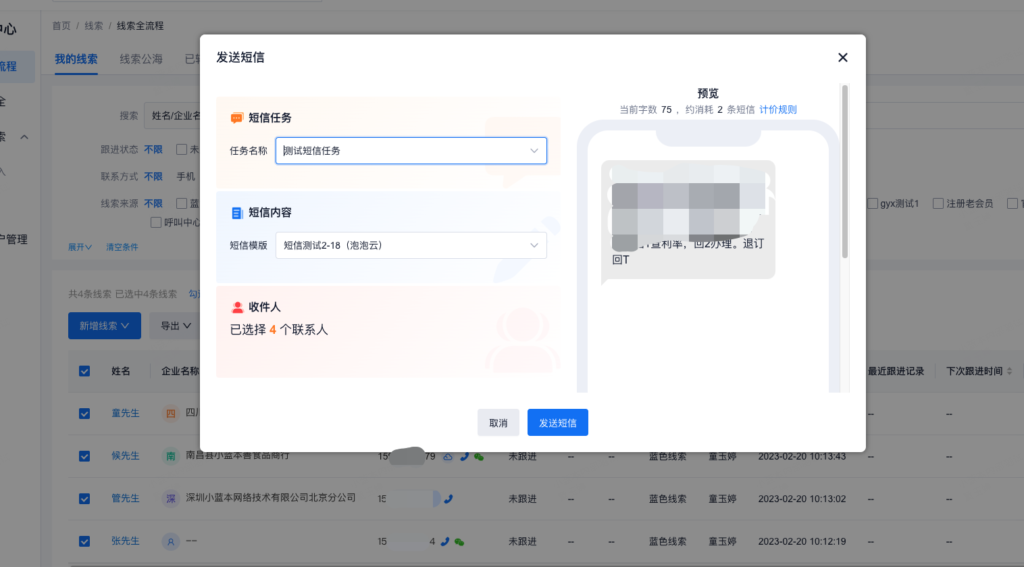The image size is (1024, 567).
Task: Click phone icon in 管先生 row
Action: (448, 498)
